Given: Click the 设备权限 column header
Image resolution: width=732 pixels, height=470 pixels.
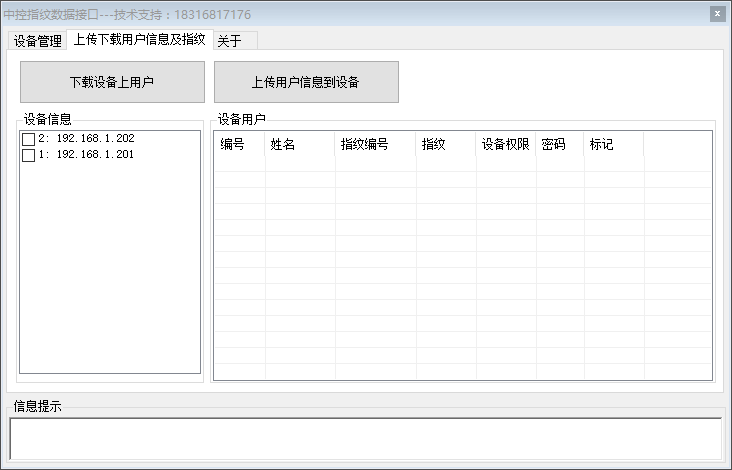Looking at the screenshot, I should pos(505,145).
